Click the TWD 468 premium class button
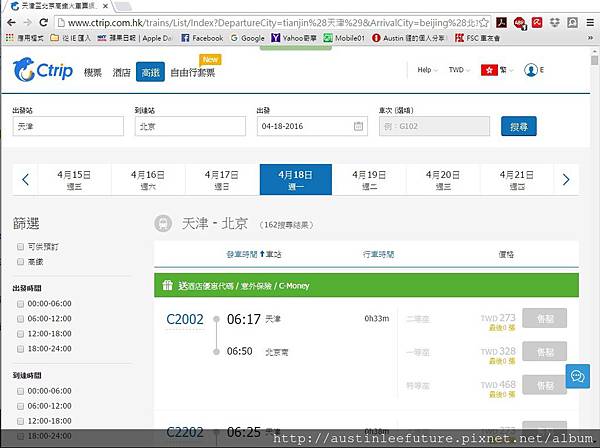 pos(545,385)
